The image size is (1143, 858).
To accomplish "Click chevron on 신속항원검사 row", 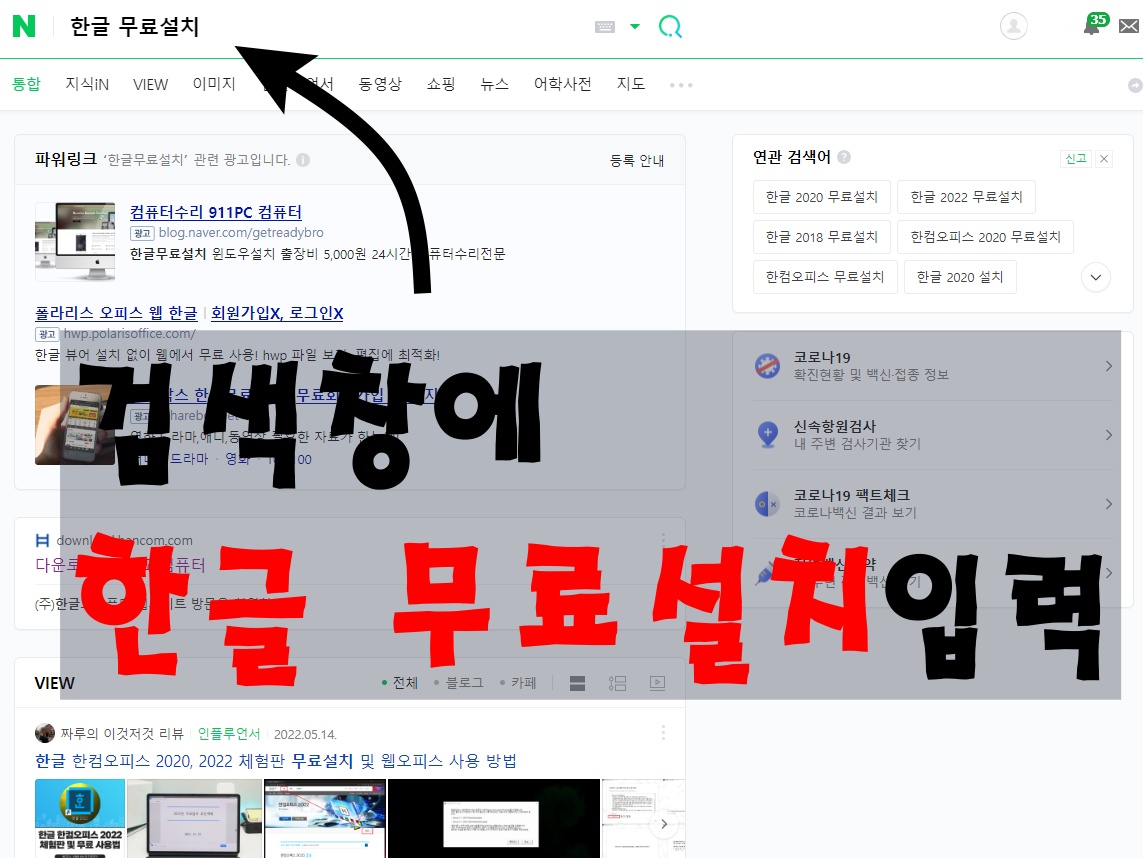I will coord(1108,435).
